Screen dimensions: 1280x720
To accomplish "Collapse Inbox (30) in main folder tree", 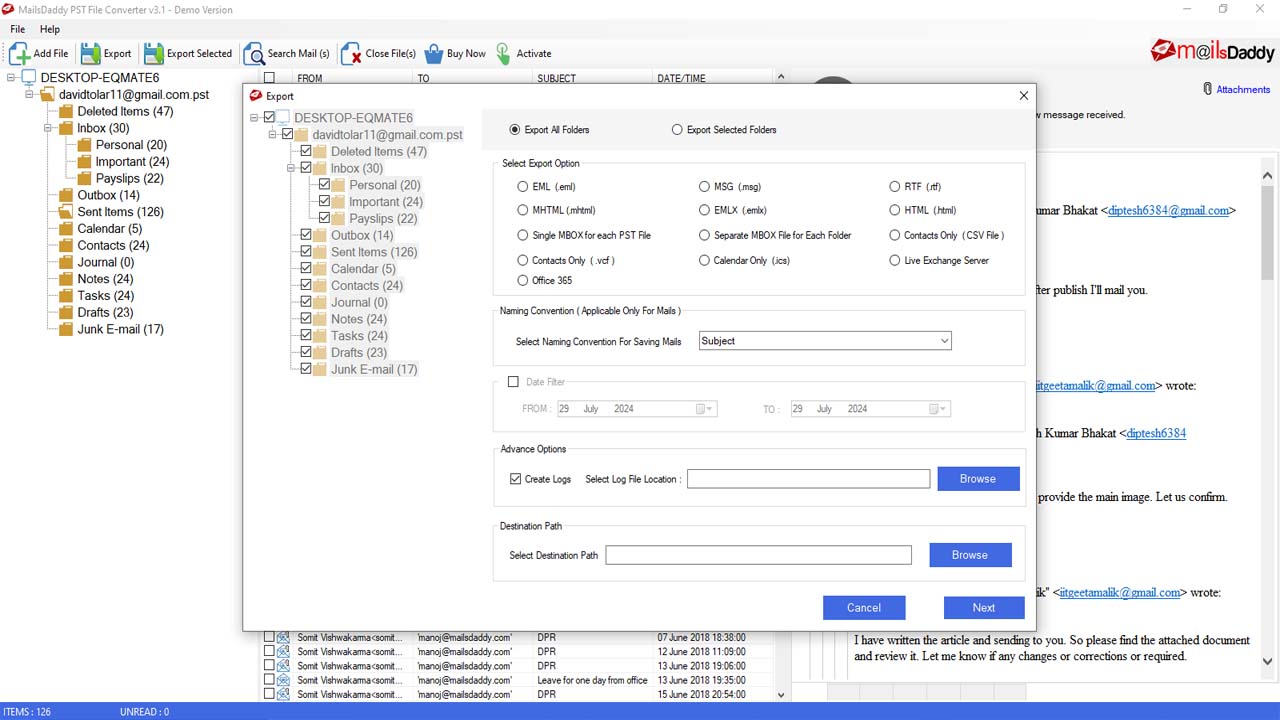I will point(49,128).
